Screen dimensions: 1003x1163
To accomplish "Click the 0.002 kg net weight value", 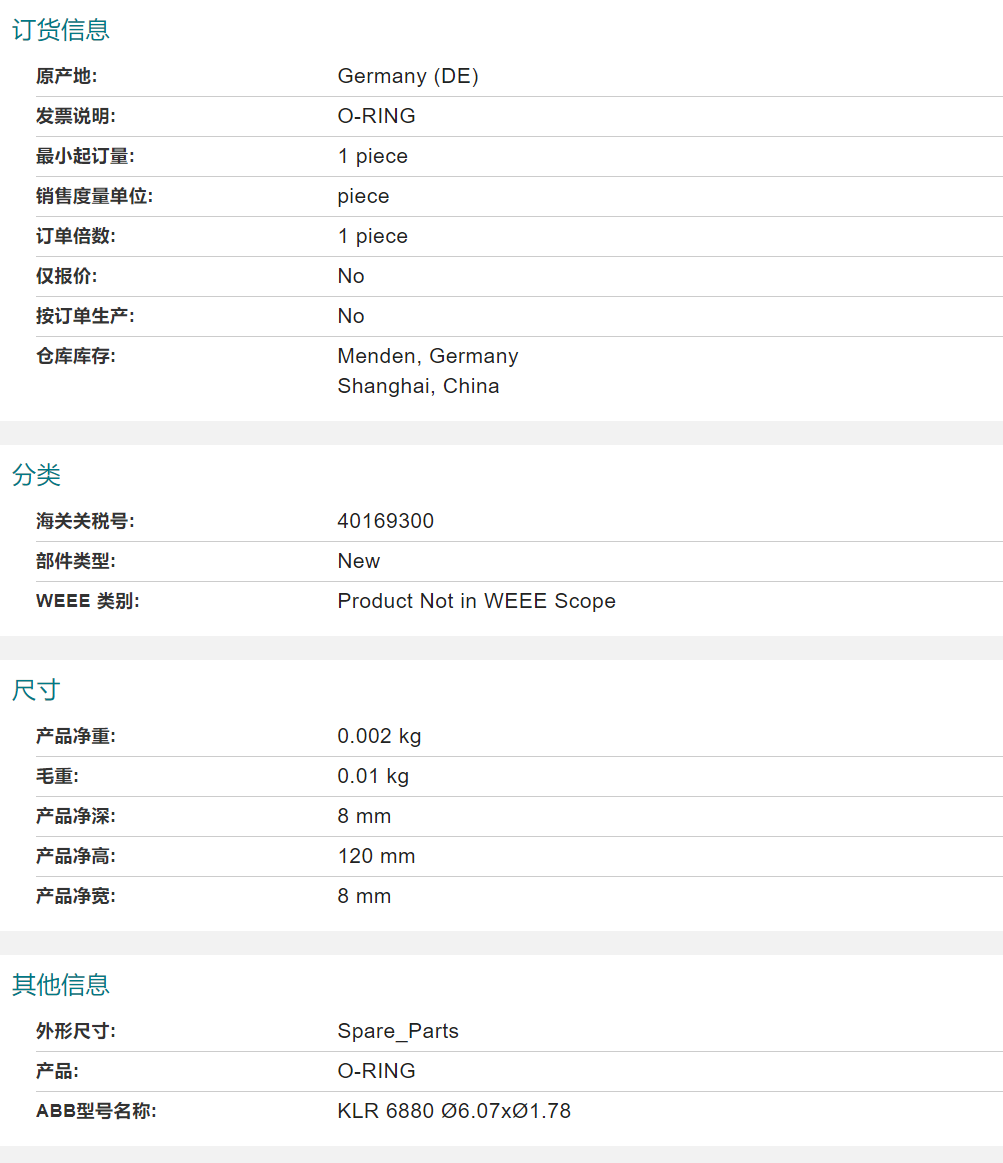I will (379, 736).
